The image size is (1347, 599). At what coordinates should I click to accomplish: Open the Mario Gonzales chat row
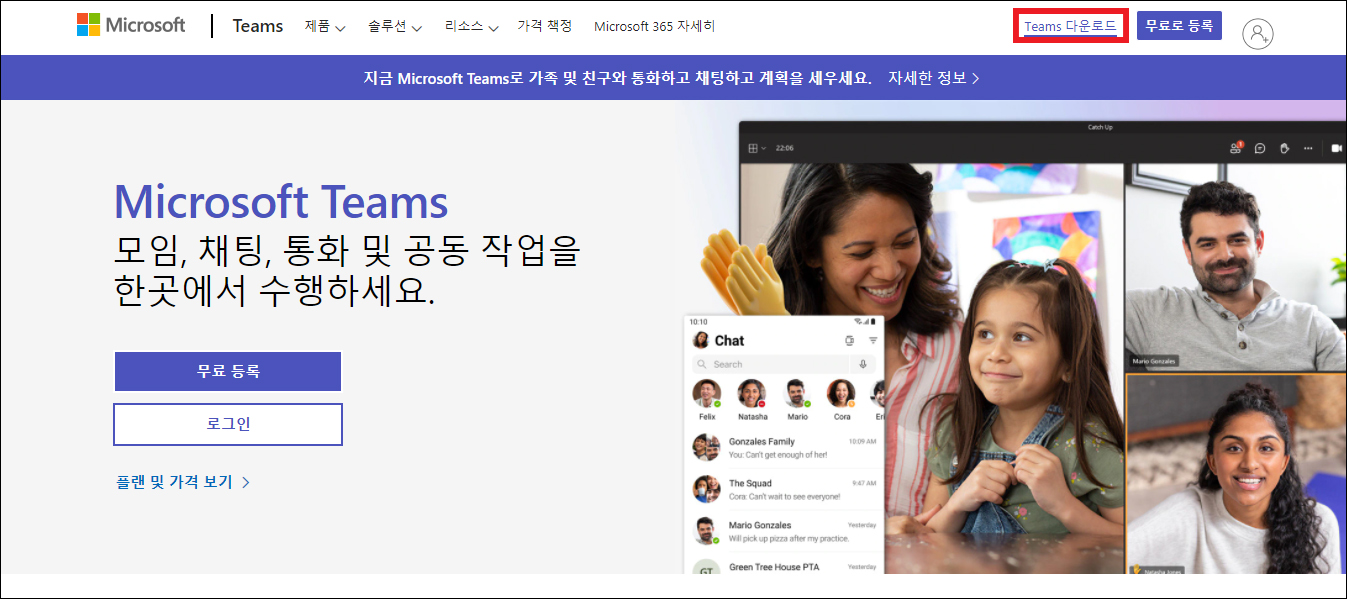click(785, 531)
